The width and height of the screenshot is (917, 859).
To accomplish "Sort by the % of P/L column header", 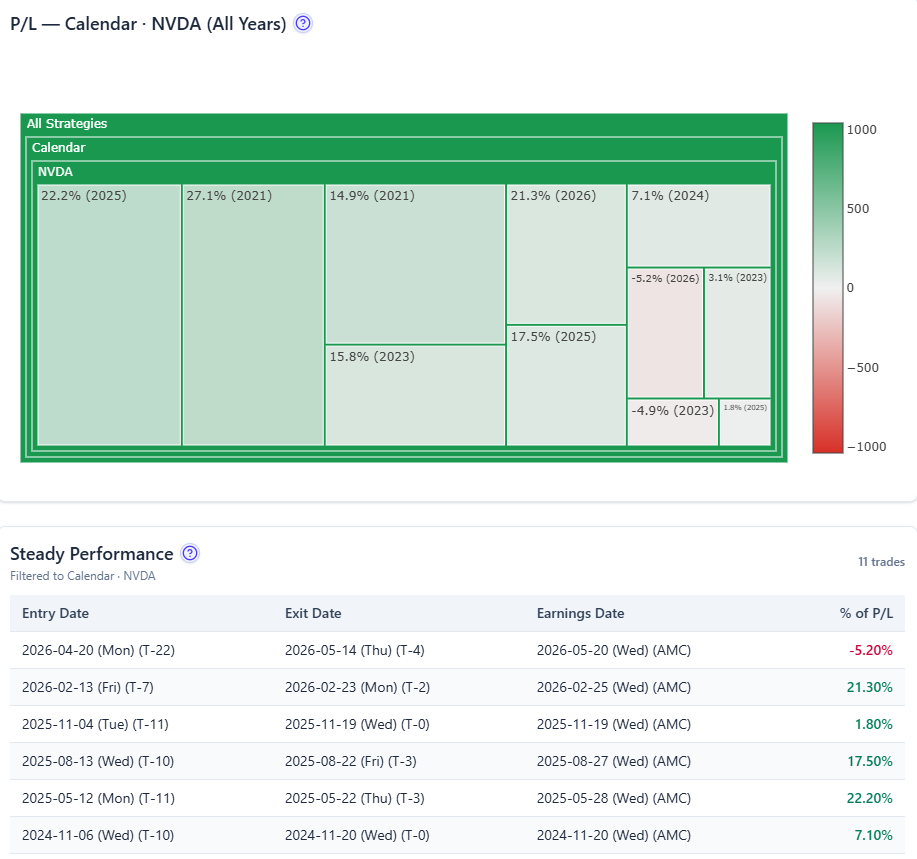I will click(866, 613).
